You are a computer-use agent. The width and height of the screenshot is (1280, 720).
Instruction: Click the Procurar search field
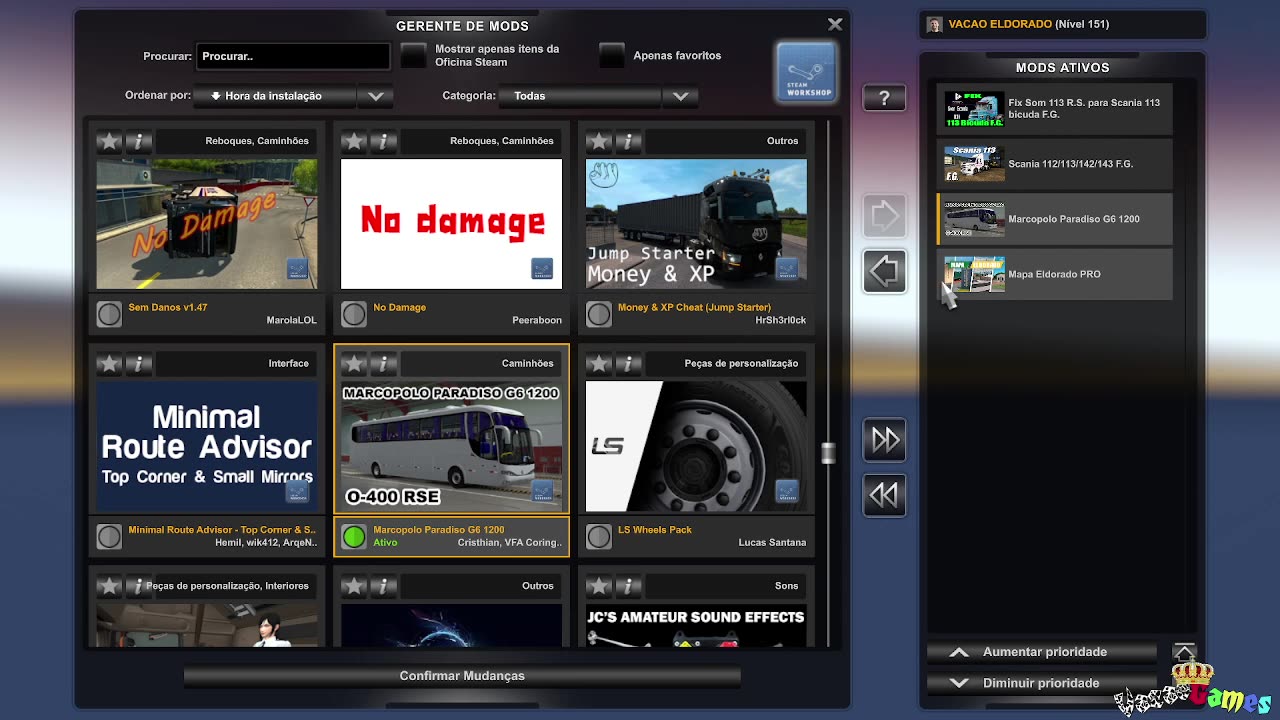tap(293, 56)
